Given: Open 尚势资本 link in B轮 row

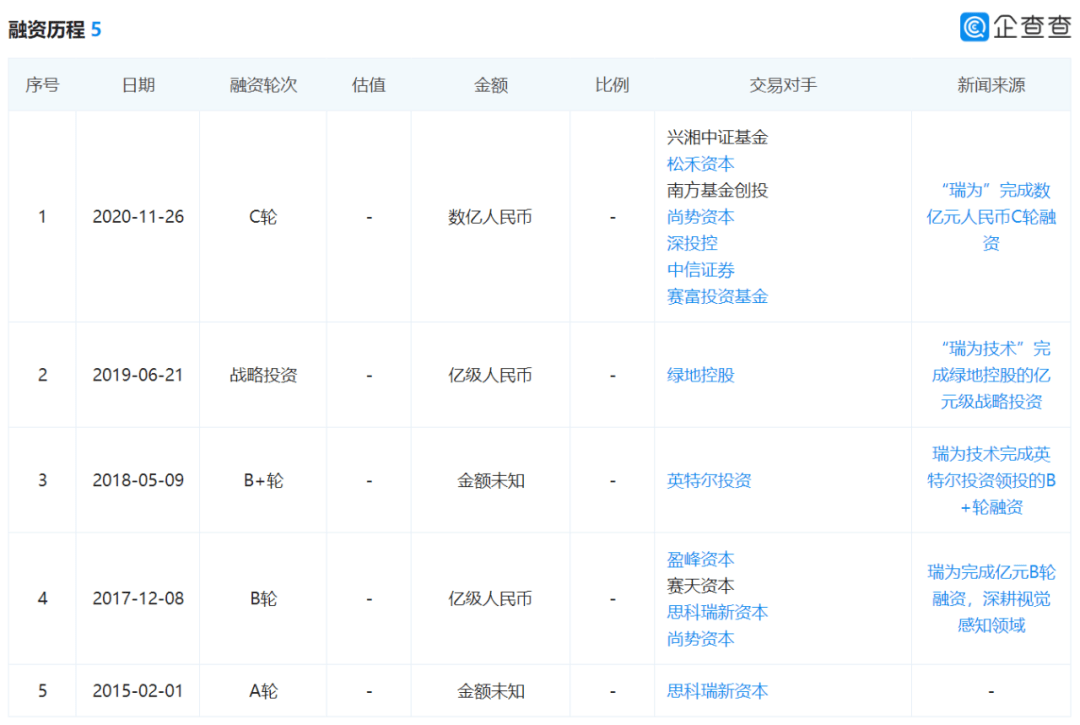Looking at the screenshot, I should pyautogui.click(x=700, y=639).
